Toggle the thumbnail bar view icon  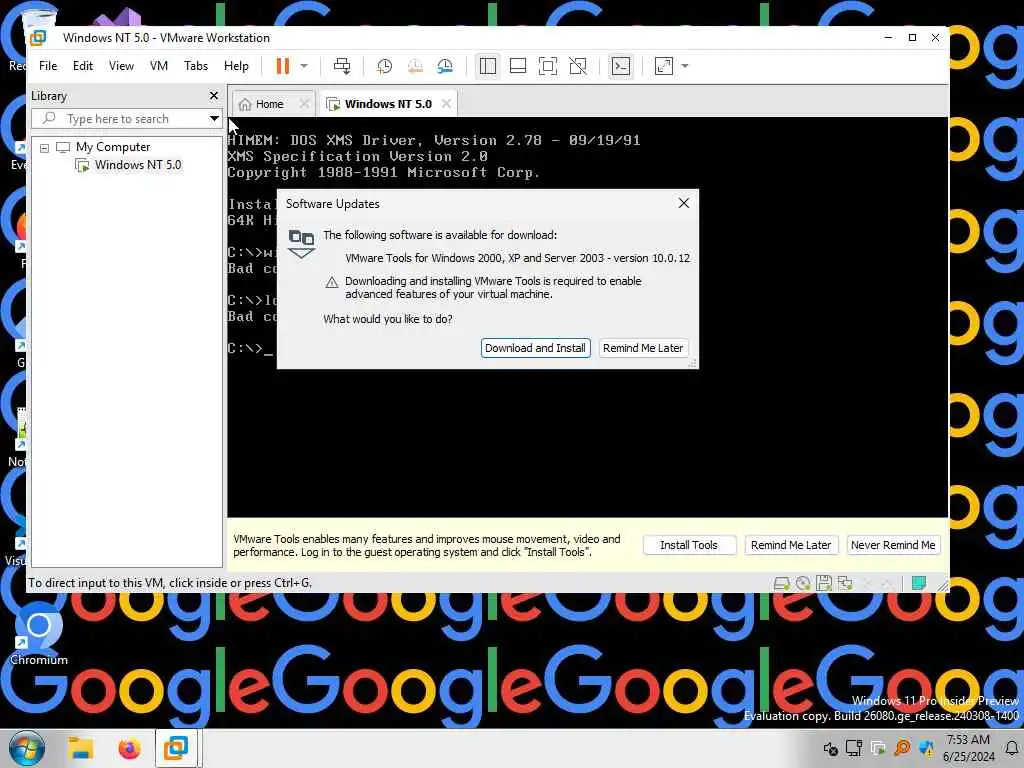[x=518, y=66]
